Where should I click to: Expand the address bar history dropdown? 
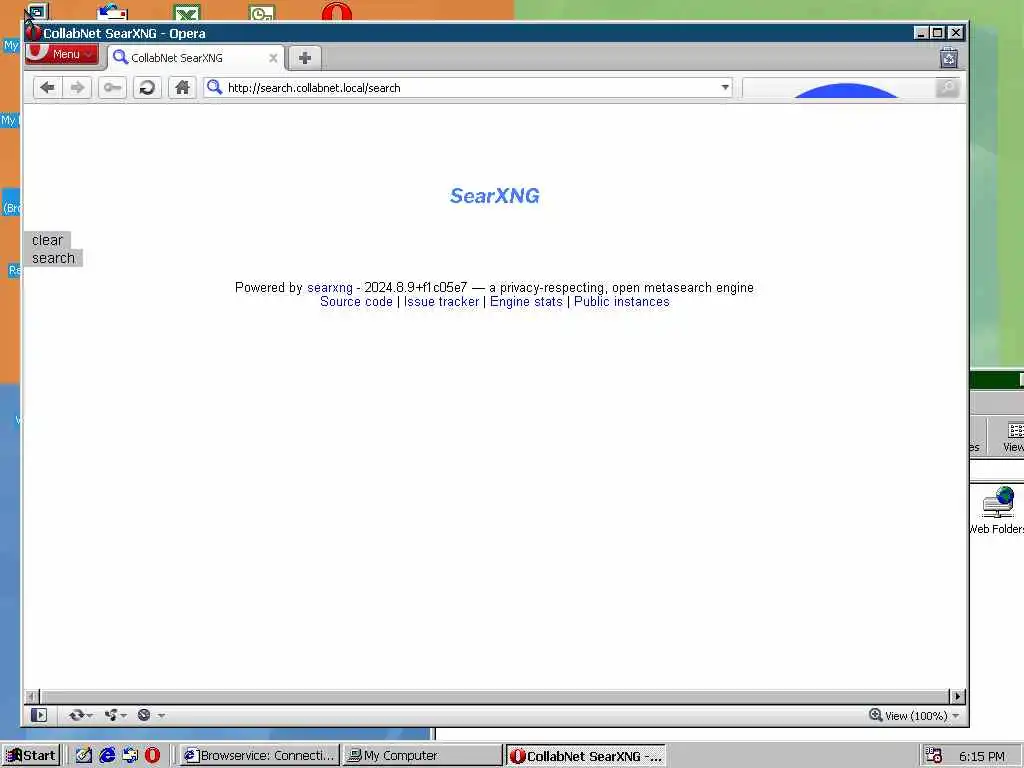coord(725,88)
